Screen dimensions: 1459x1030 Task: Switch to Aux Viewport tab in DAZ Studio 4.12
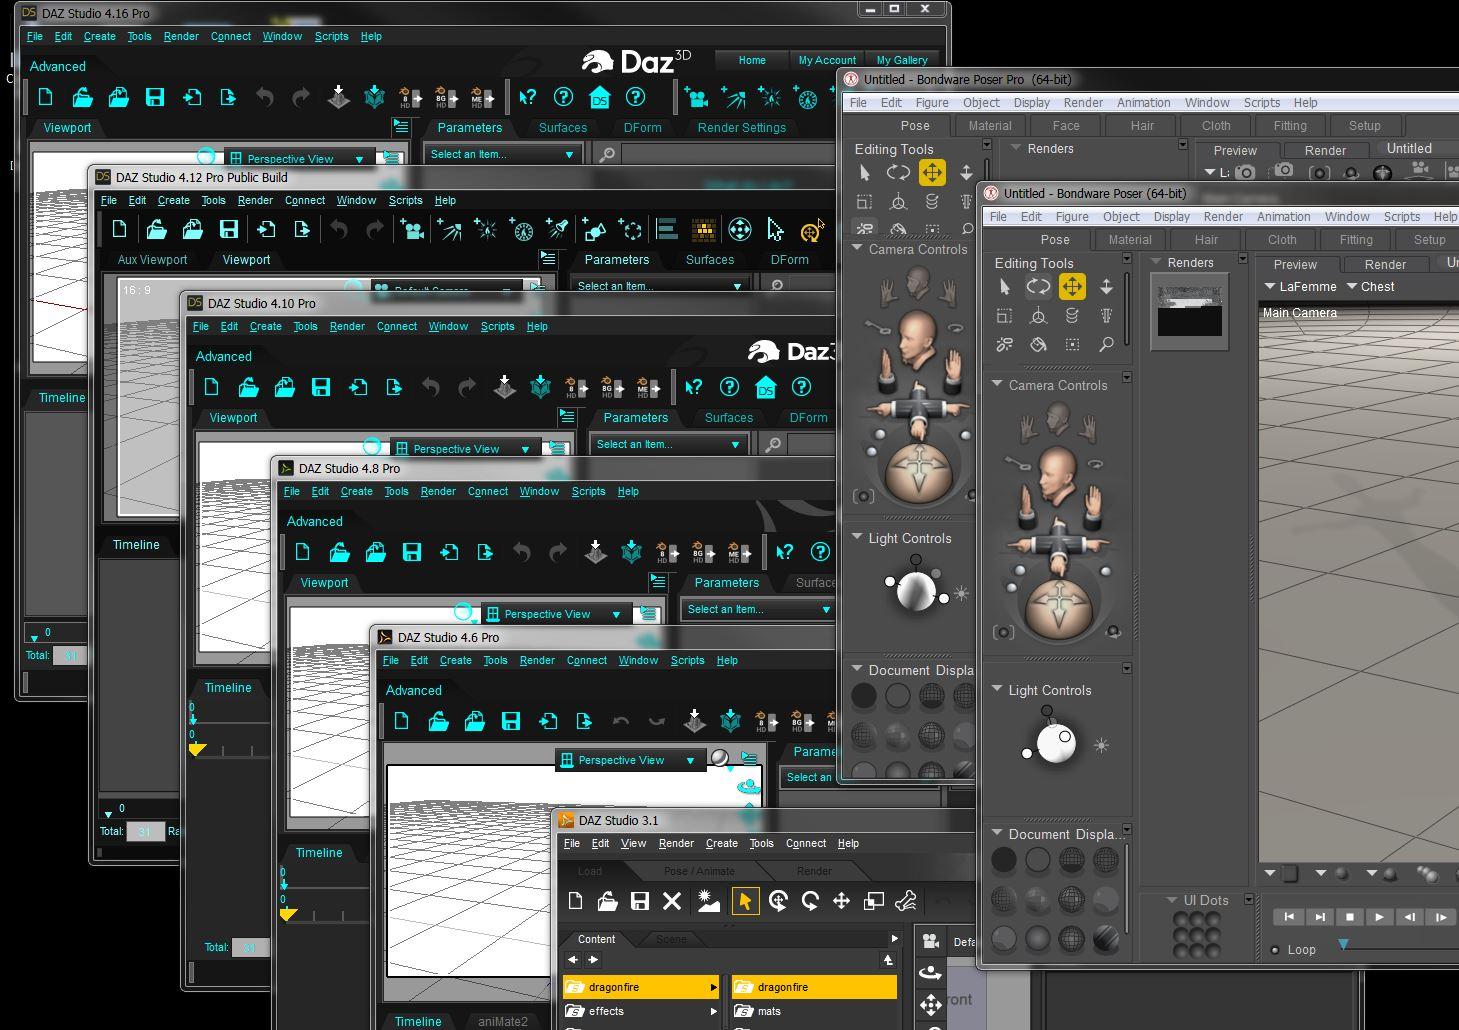coord(153,260)
